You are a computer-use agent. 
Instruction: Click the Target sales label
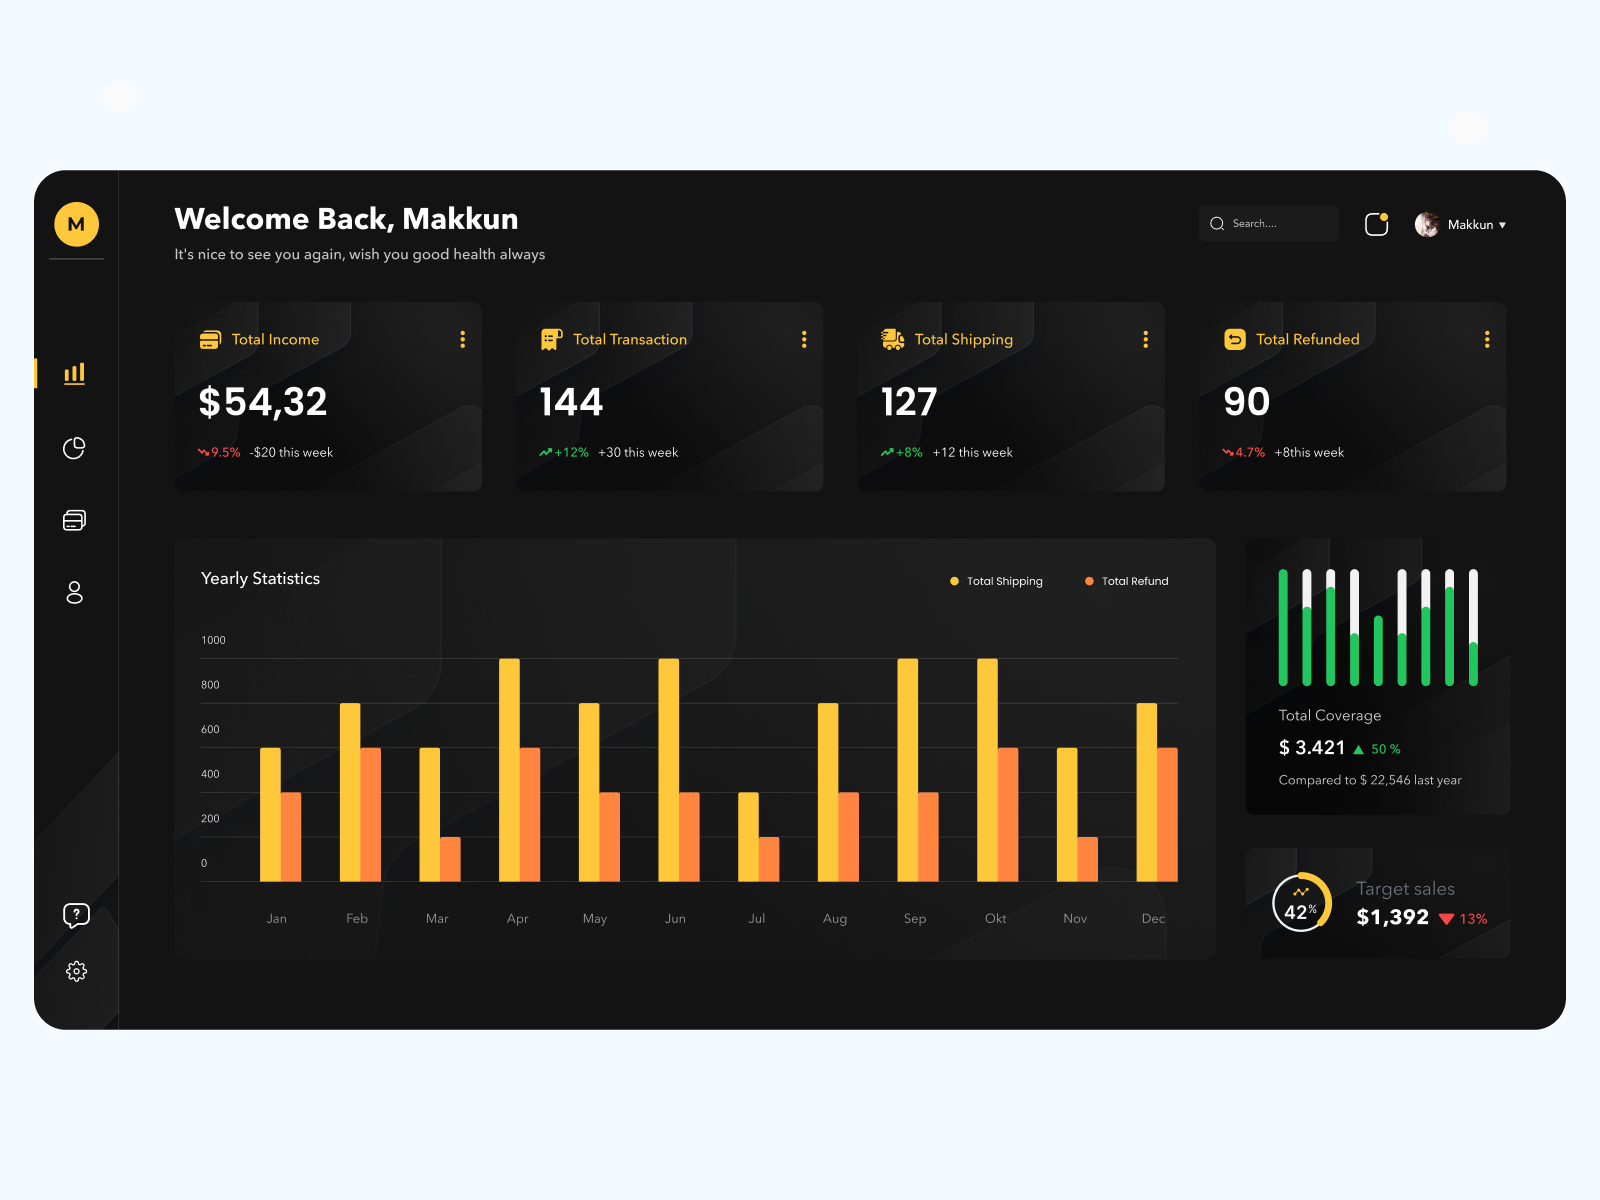pos(1406,889)
